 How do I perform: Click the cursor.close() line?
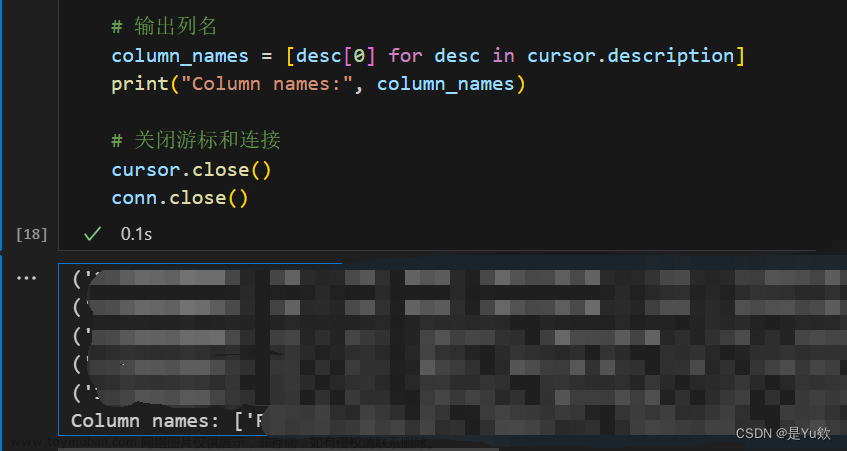click(x=191, y=170)
